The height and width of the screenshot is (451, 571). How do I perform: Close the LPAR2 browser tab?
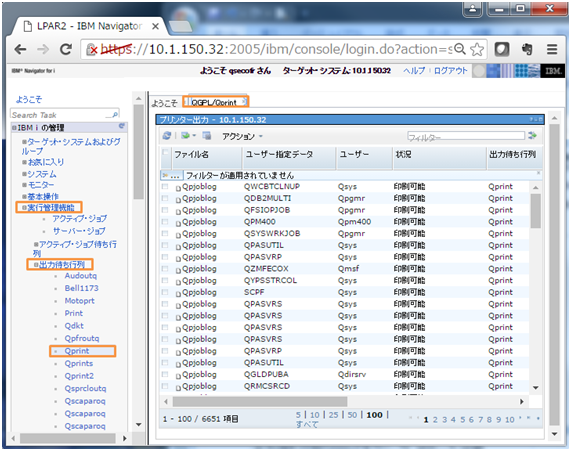tap(155, 26)
